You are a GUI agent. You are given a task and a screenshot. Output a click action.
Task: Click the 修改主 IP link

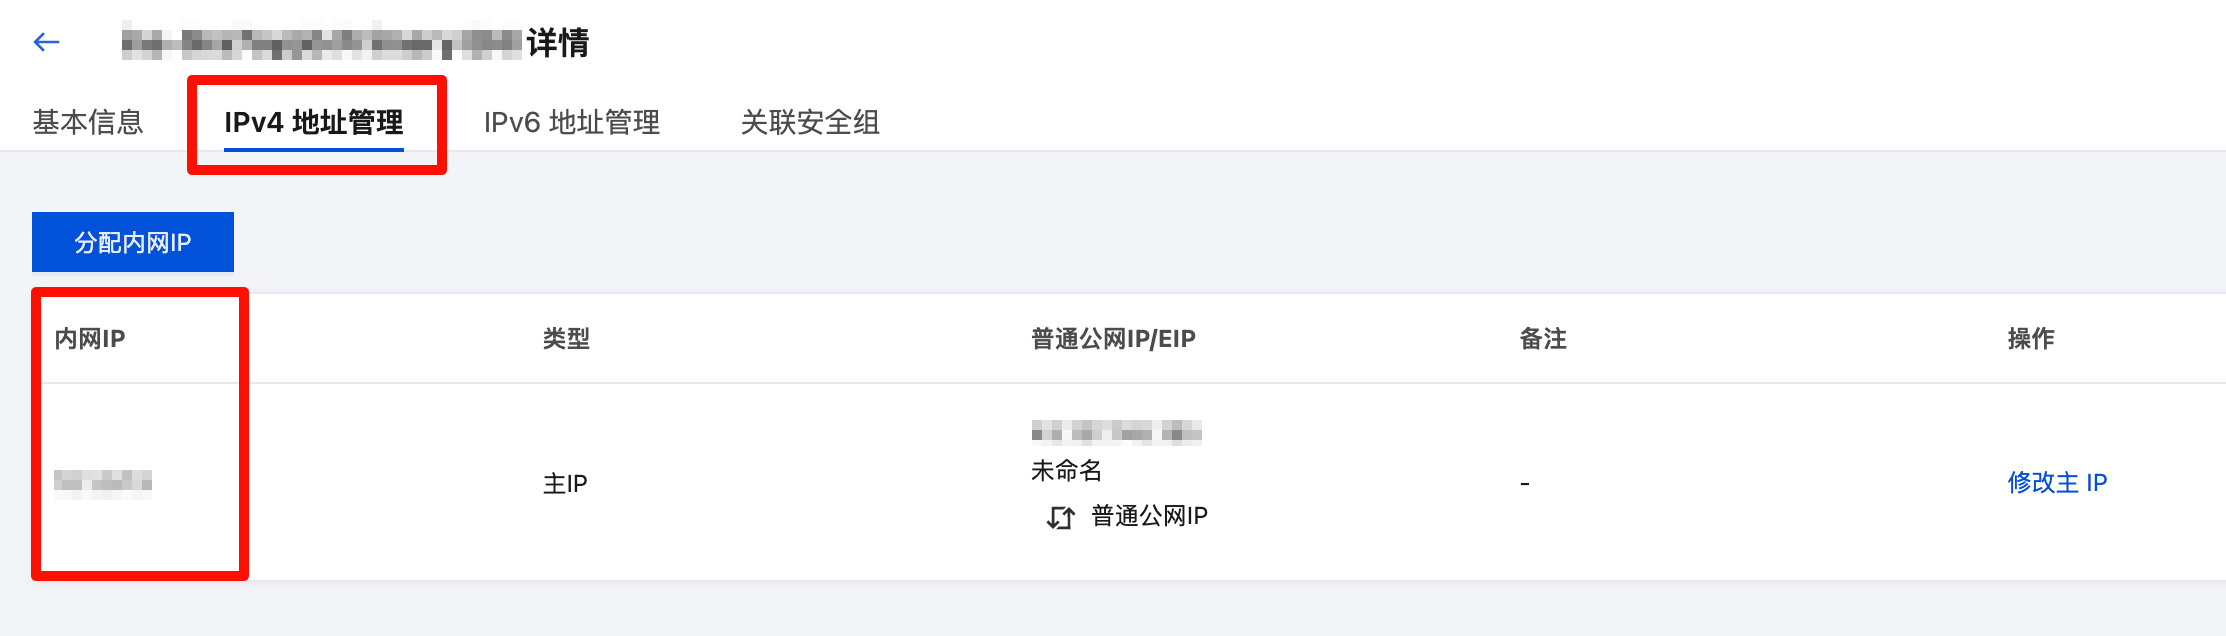click(x=2056, y=483)
